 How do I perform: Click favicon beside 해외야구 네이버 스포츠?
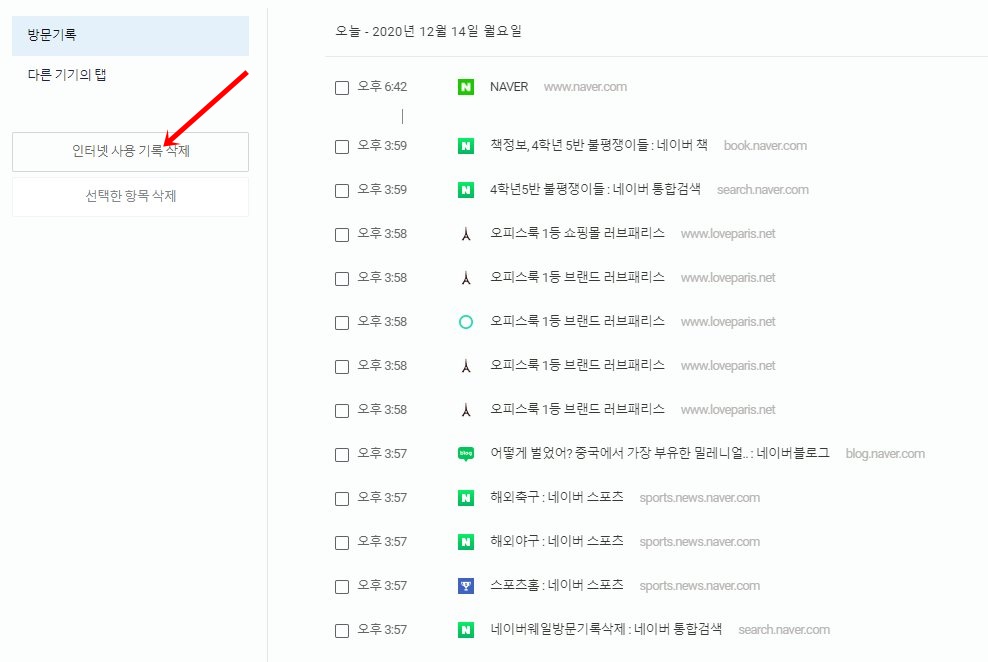466,542
